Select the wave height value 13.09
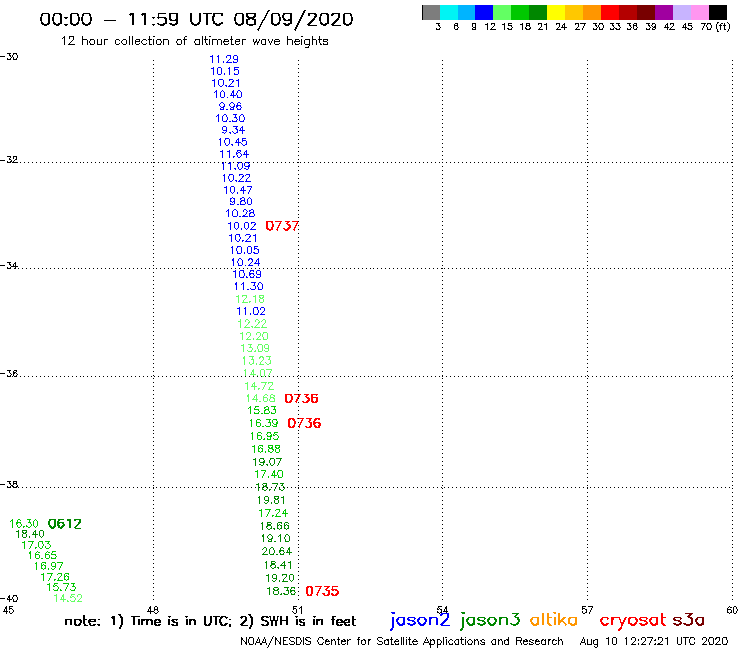Viewport: 740px width, 650px height. (255, 348)
